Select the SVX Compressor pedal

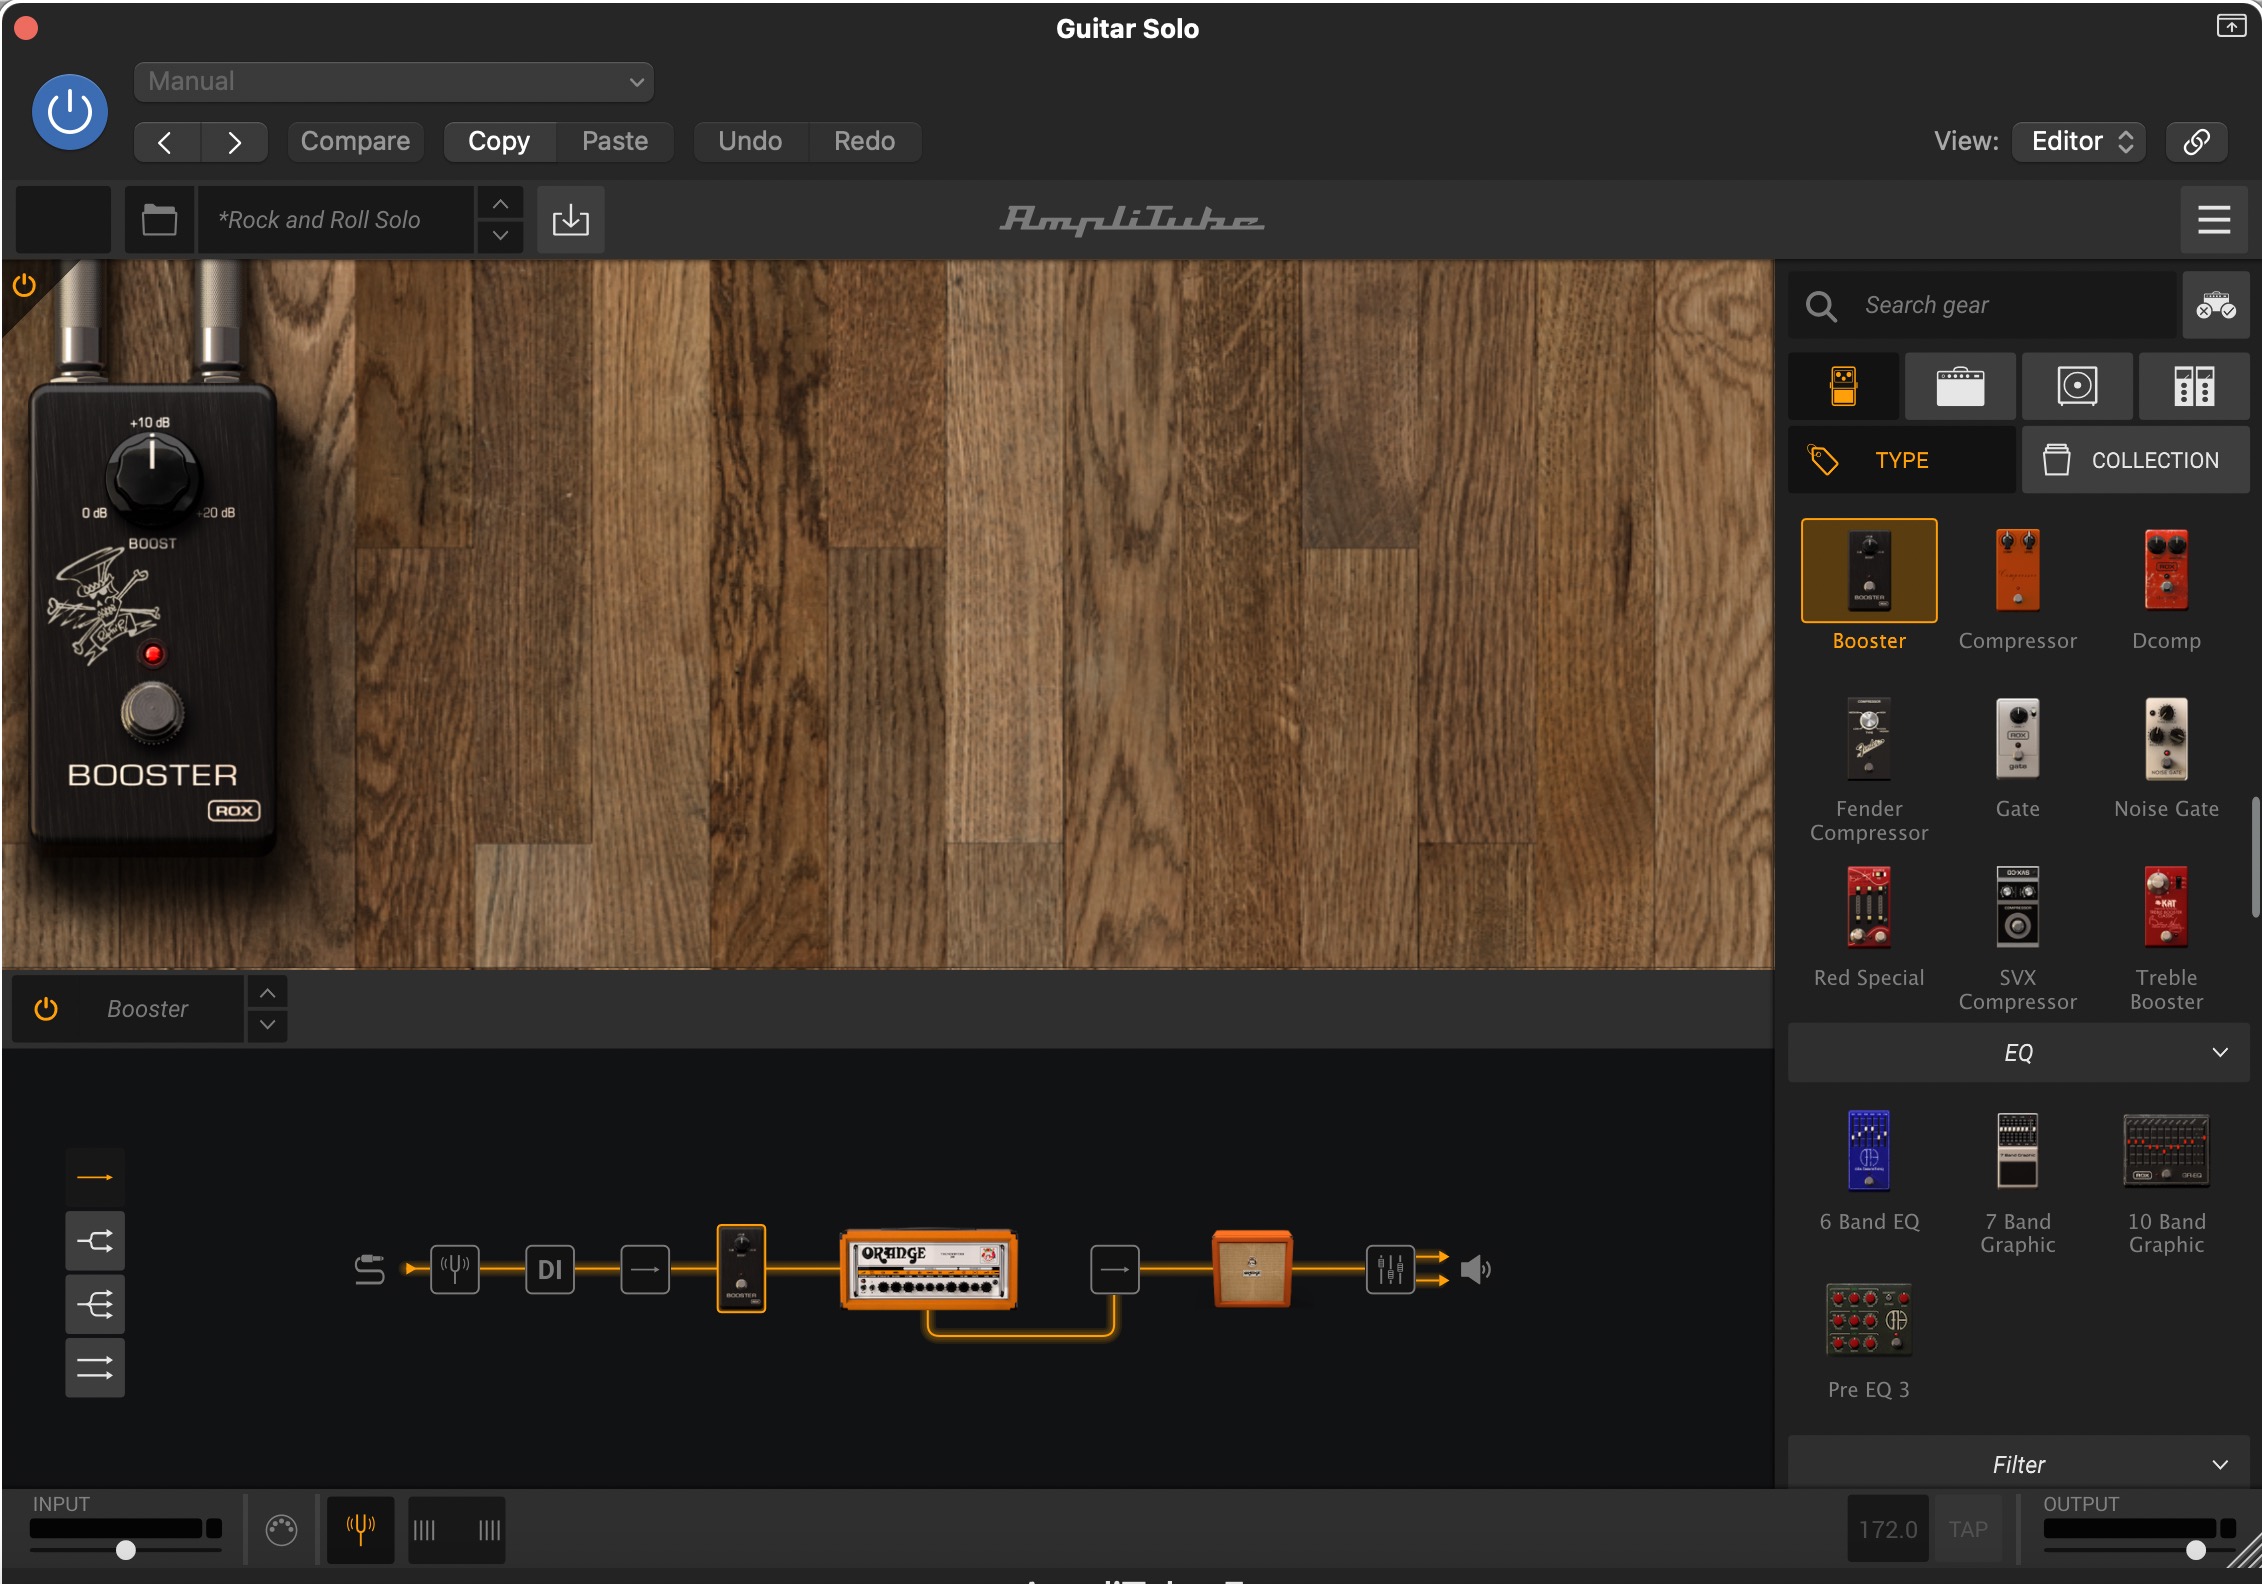pos(2017,907)
